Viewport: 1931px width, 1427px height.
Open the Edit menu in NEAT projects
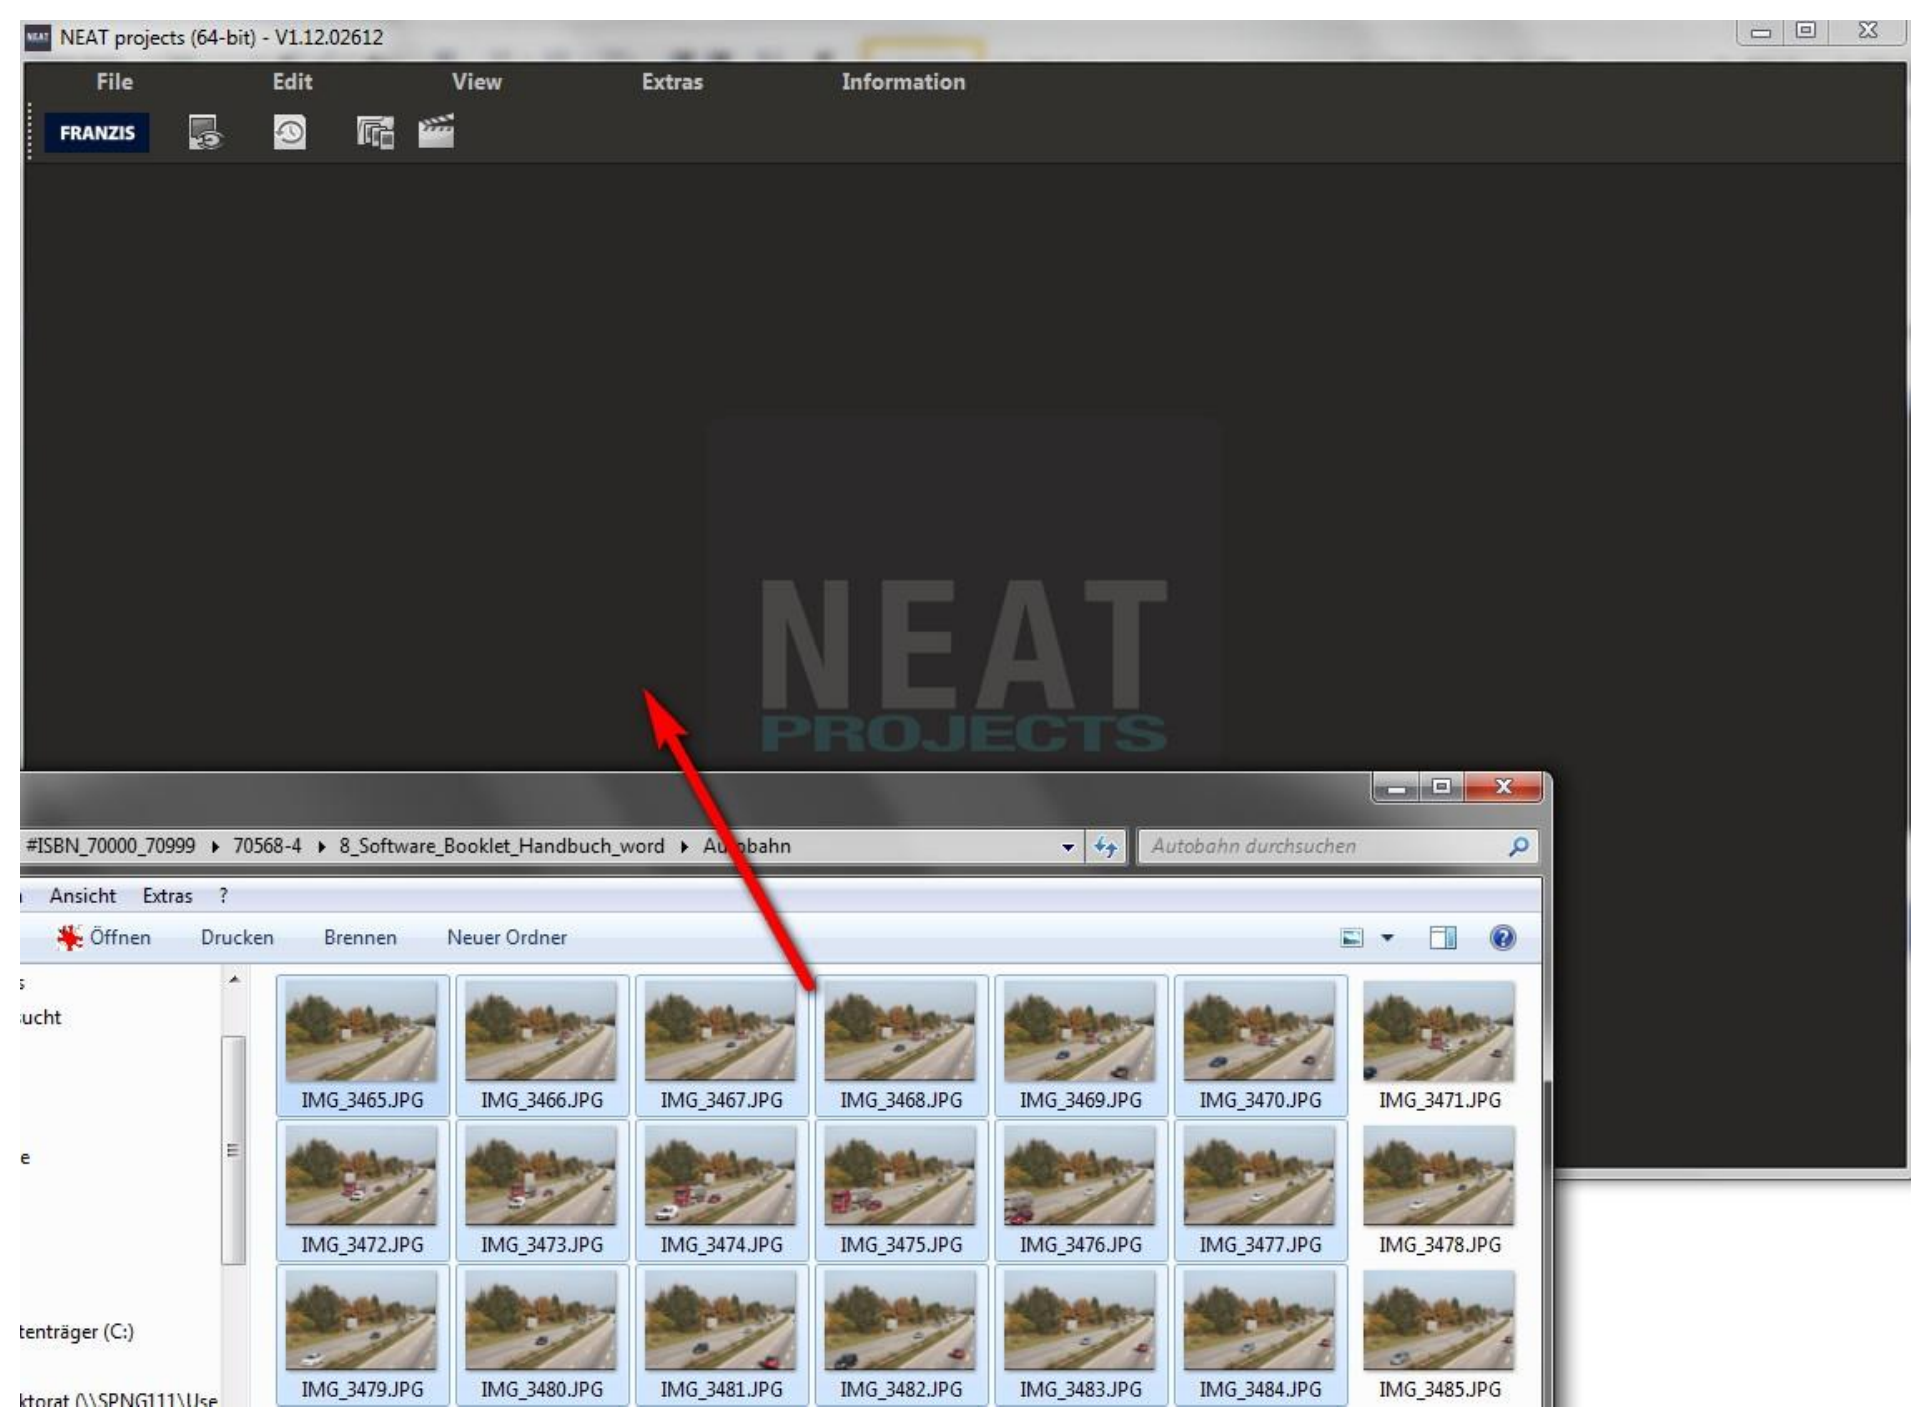click(292, 82)
